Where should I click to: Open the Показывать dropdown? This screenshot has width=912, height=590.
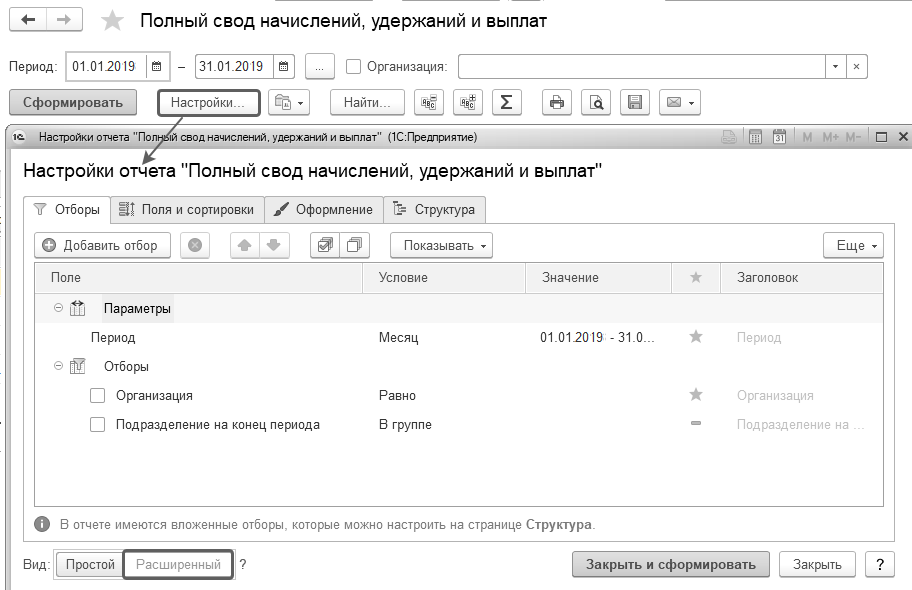coord(441,246)
